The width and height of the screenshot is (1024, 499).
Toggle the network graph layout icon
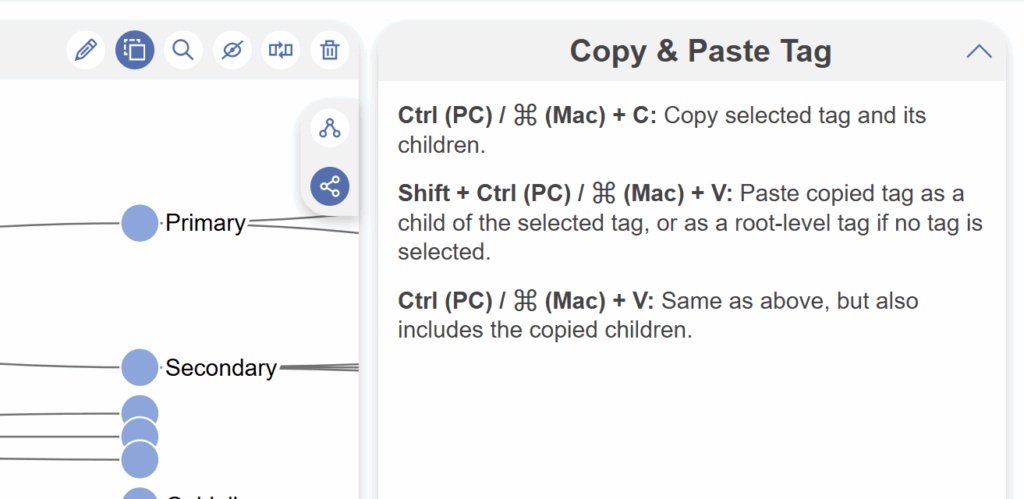(x=330, y=186)
